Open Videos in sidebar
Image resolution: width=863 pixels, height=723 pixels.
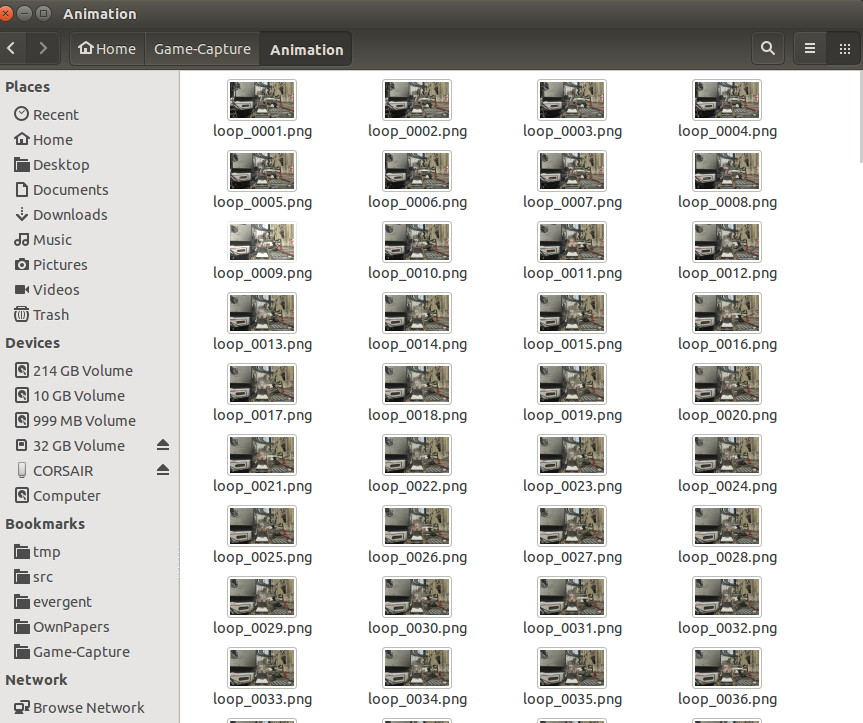[89, 289]
